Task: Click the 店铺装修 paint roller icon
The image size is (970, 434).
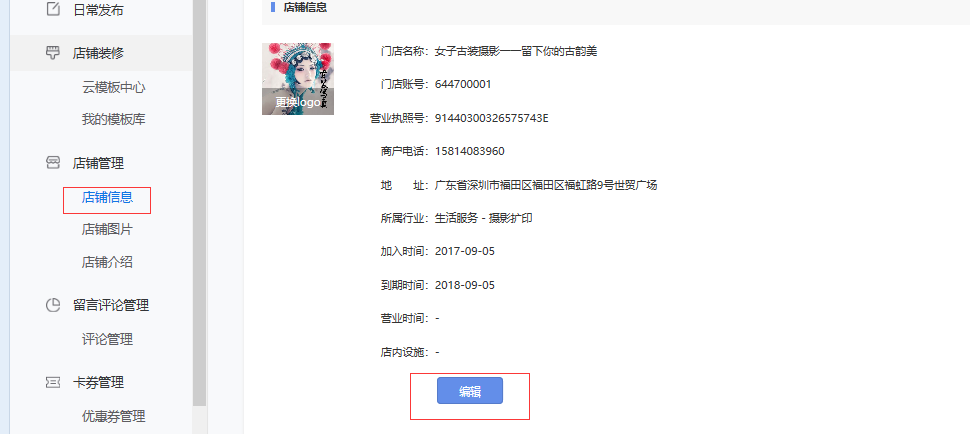Action: click(x=54, y=53)
